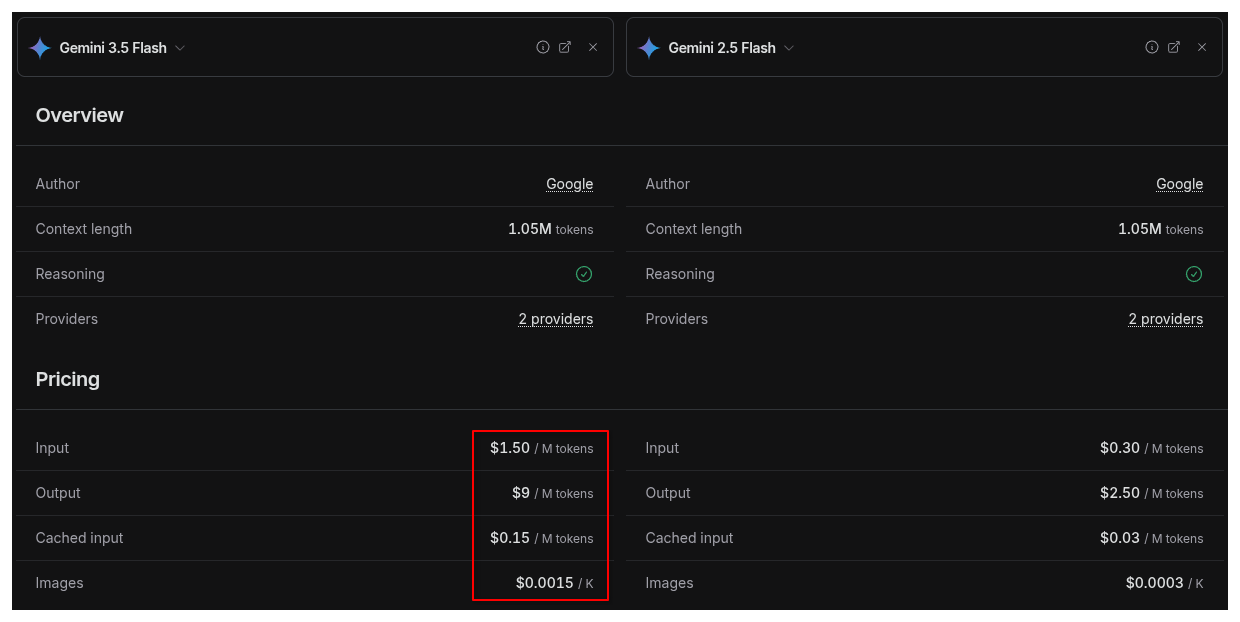The width and height of the screenshot is (1240, 622).
Task: Open Gemini 2.5 Flash external link icon
Action: tap(1174, 47)
